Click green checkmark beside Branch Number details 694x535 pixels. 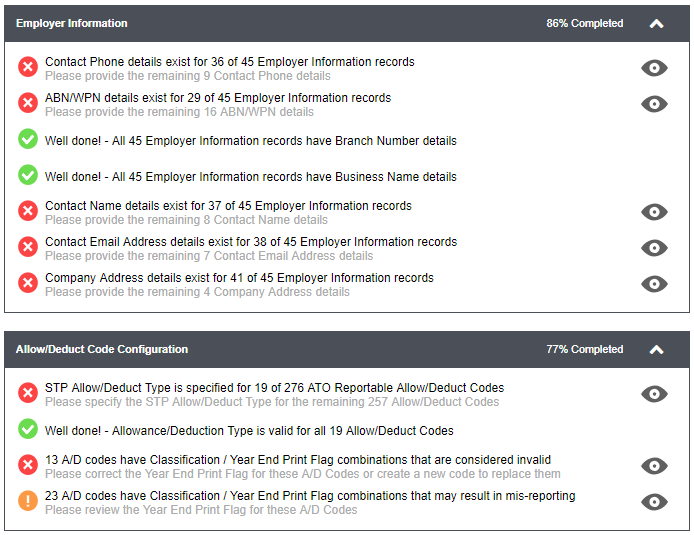[x=28, y=140]
